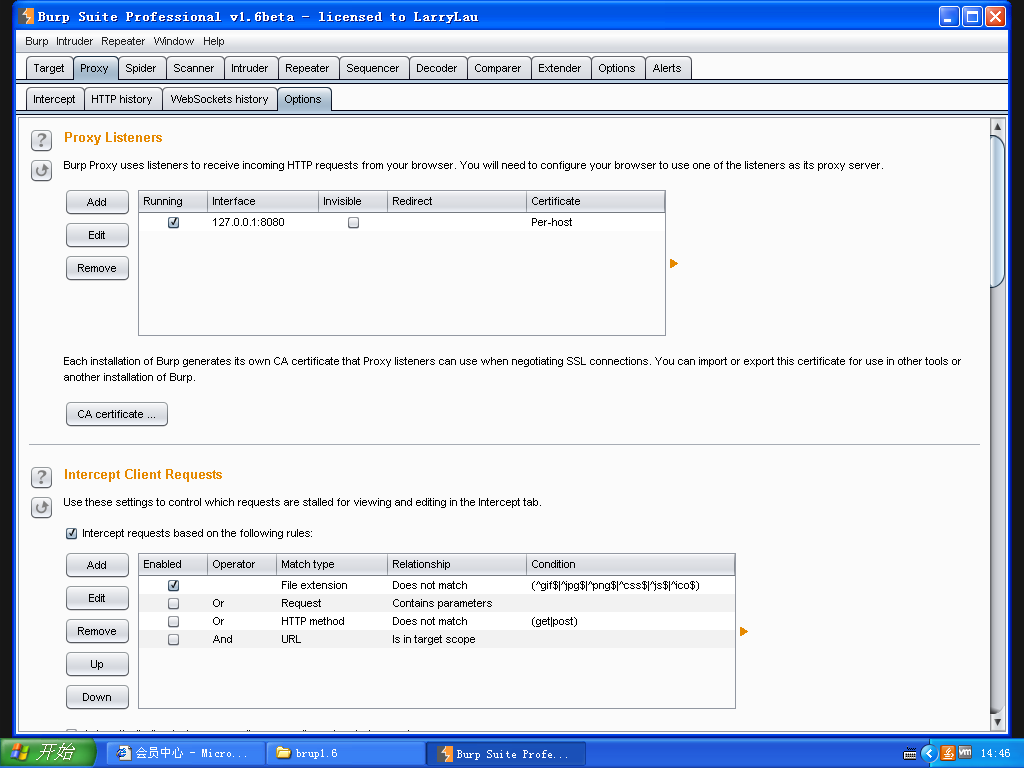Click the Burp Suite title bar logo icon
1024x768 pixels.
[x=26, y=16]
